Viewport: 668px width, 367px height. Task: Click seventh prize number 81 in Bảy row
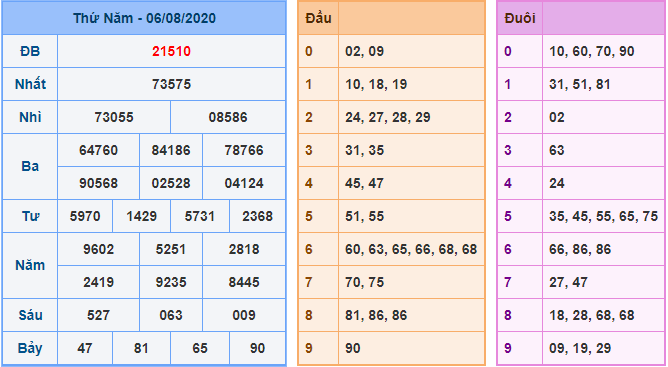[x=141, y=348]
